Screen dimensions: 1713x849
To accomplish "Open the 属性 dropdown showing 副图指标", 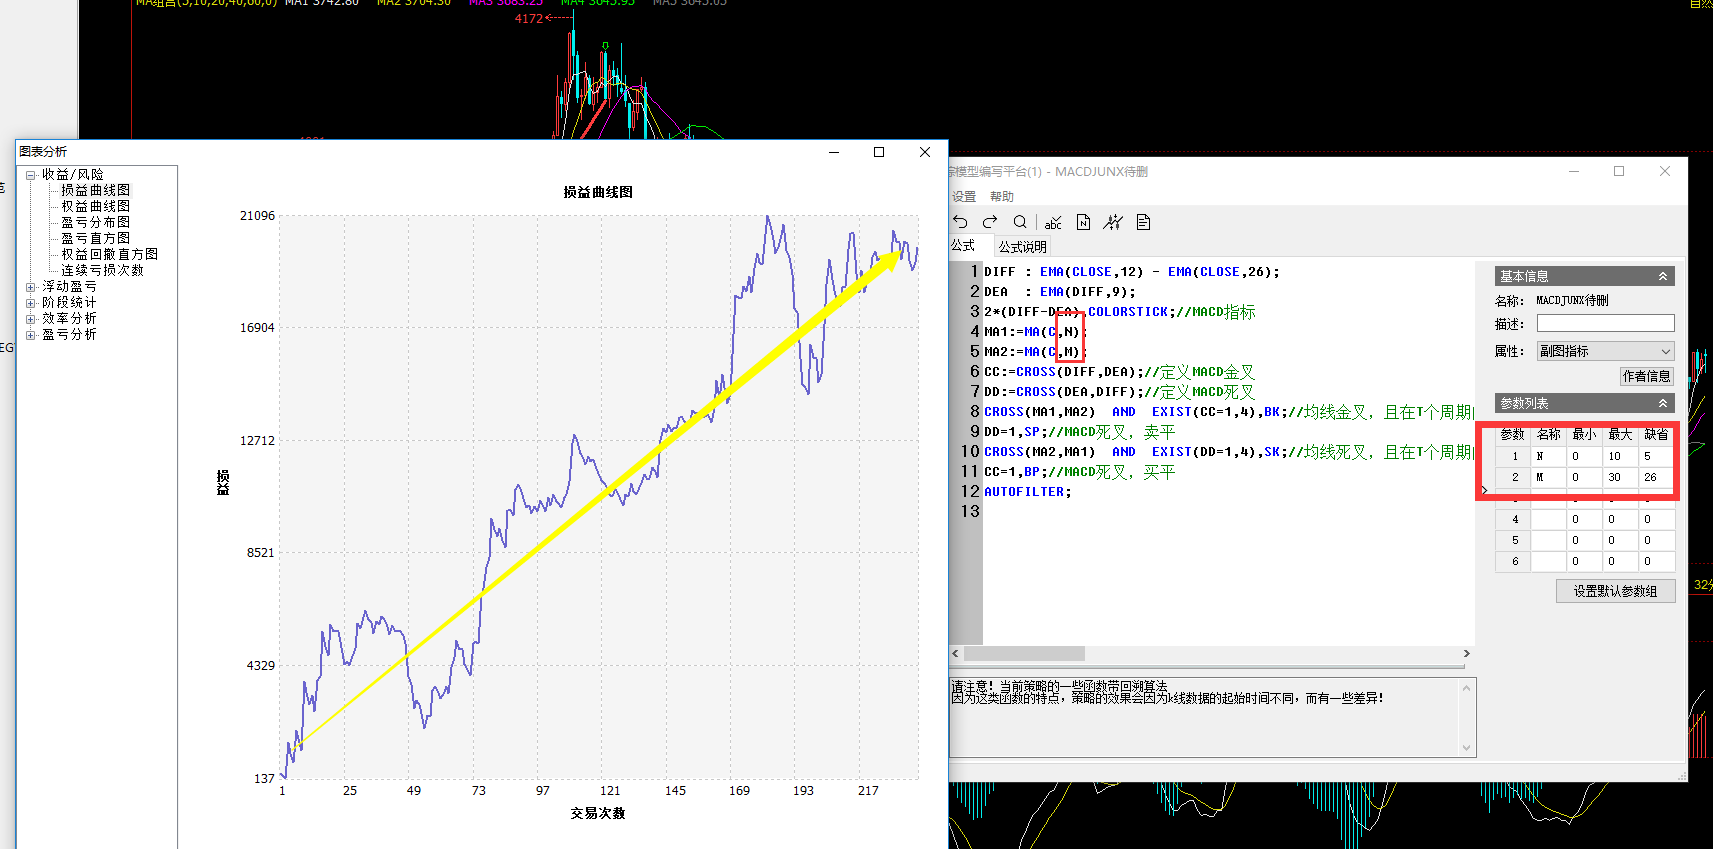I will 1604,351.
